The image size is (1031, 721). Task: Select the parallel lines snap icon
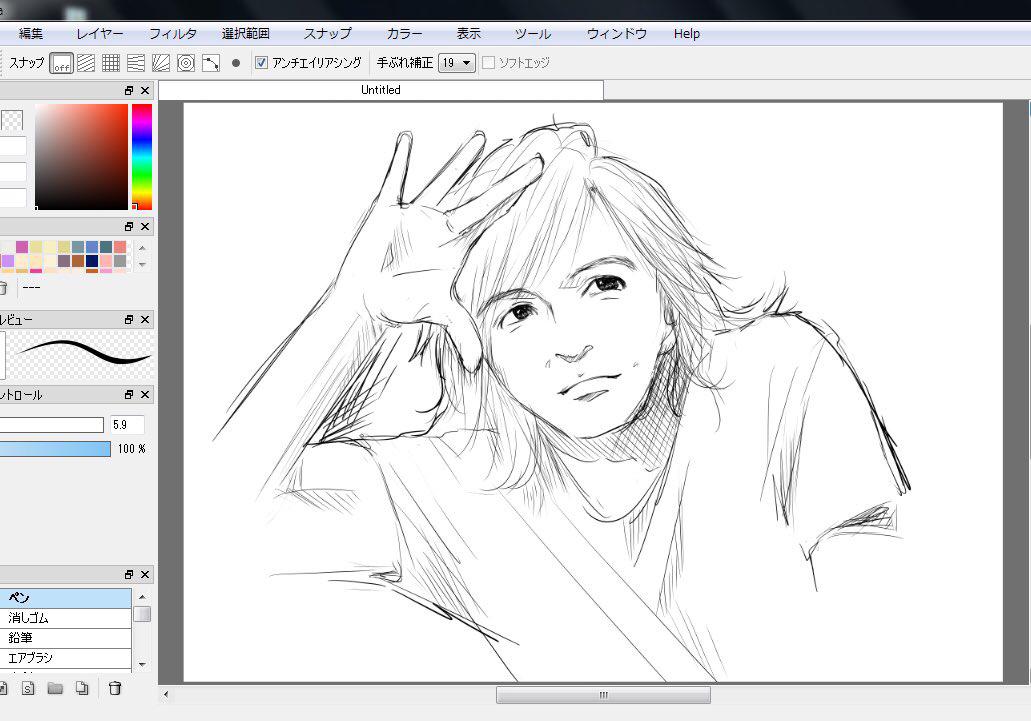(x=86, y=63)
